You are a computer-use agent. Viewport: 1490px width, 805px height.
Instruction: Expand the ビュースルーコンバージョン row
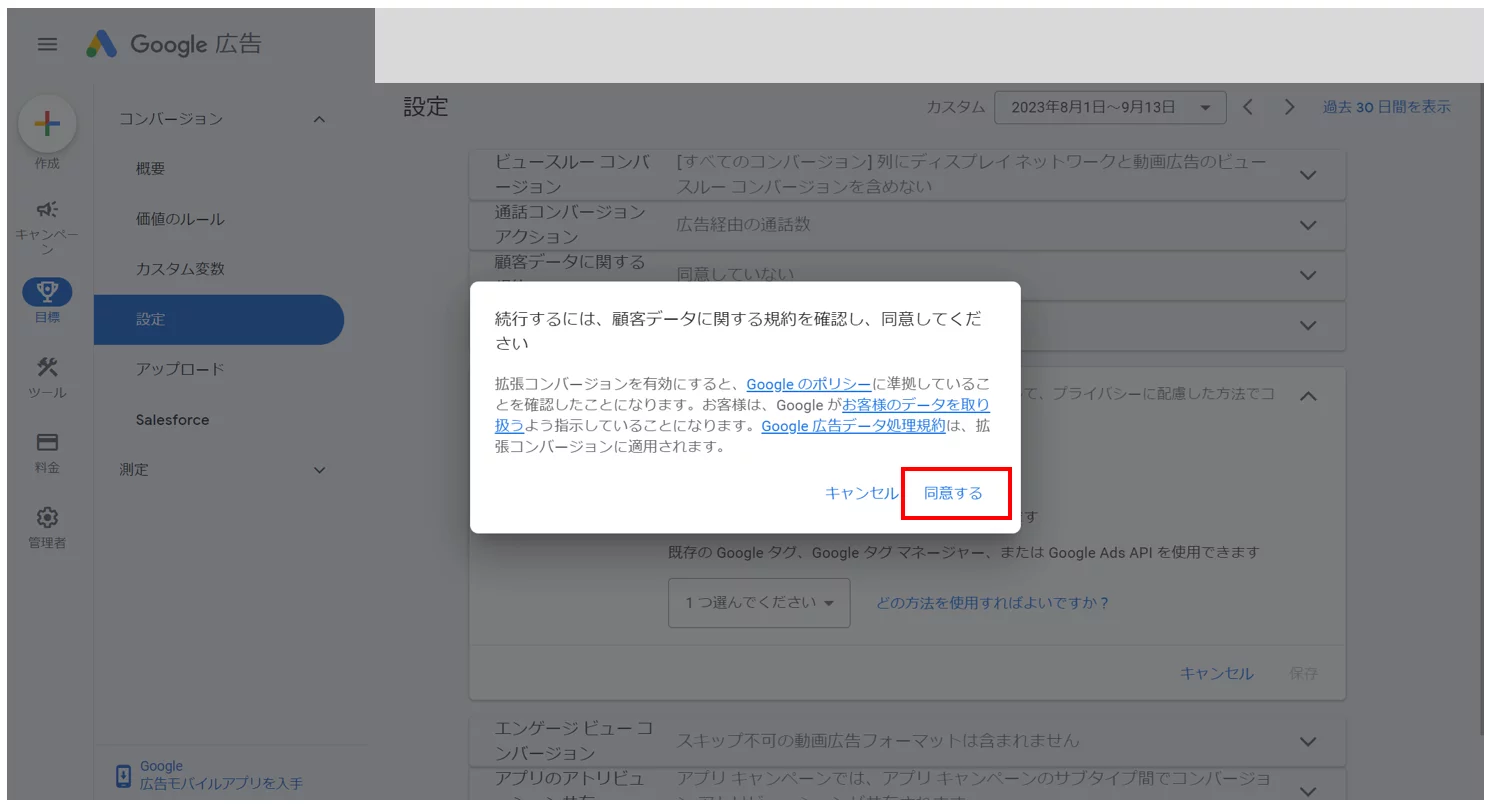click(1307, 174)
